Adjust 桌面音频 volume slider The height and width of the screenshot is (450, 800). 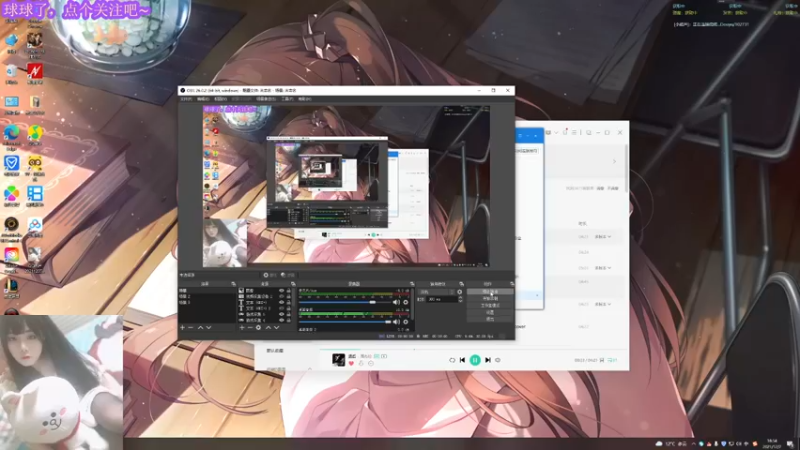[x=345, y=322]
